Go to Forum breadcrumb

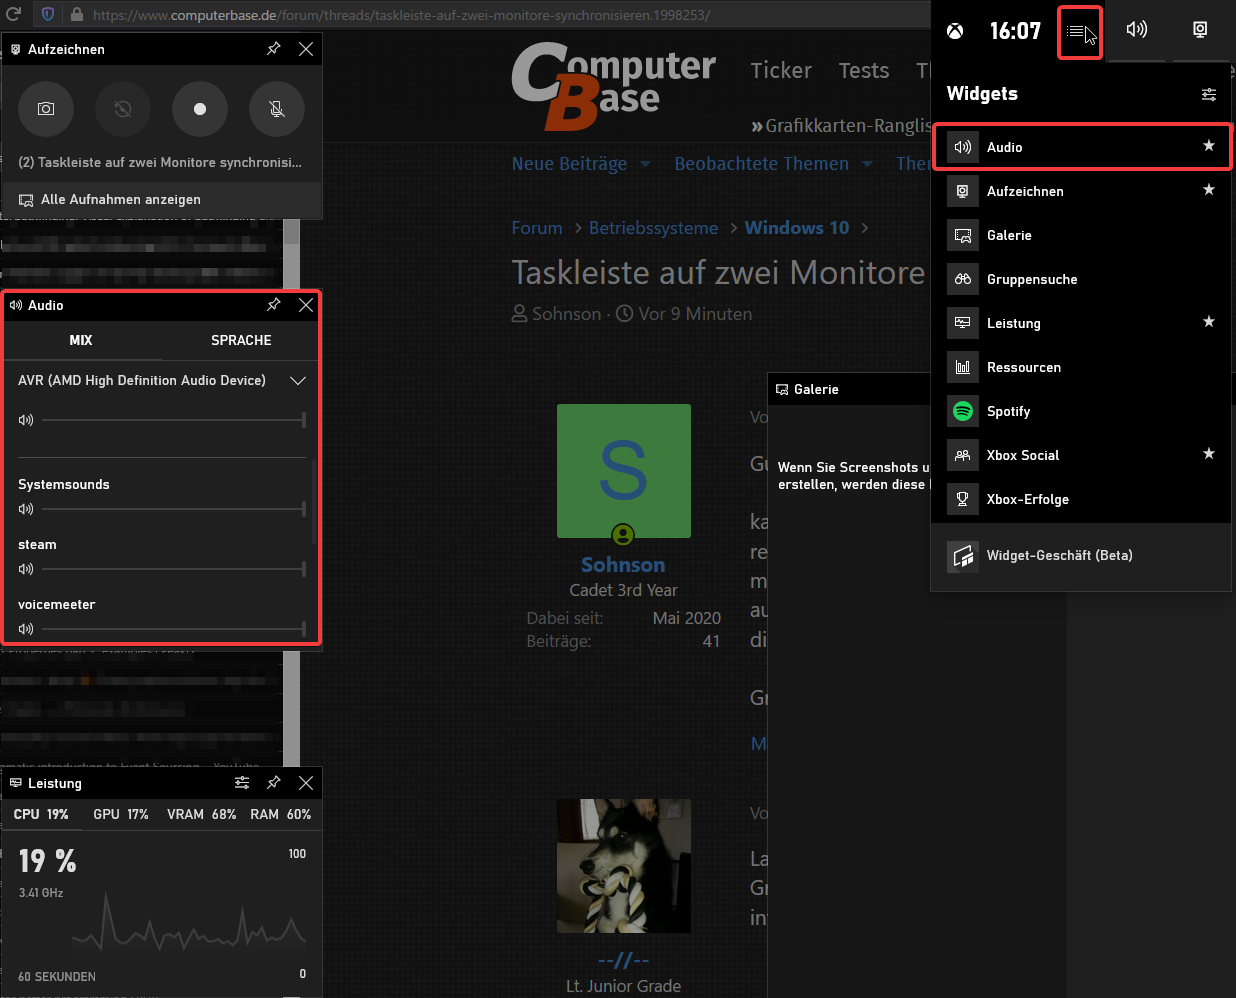(x=537, y=228)
